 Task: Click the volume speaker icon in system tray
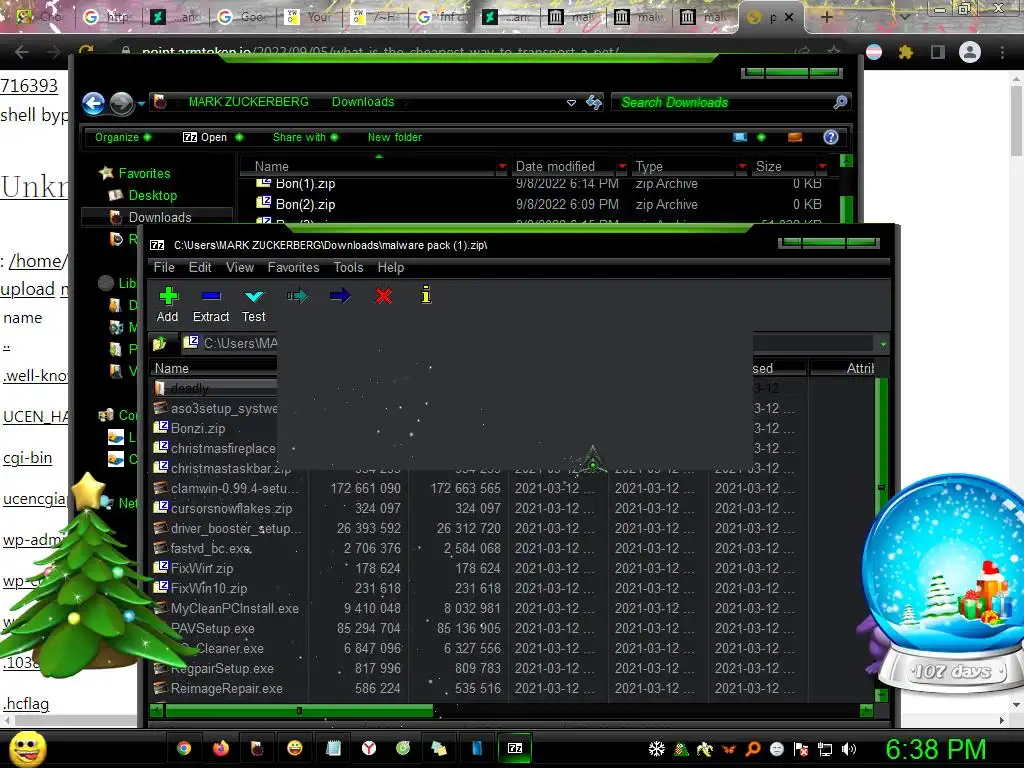point(849,749)
